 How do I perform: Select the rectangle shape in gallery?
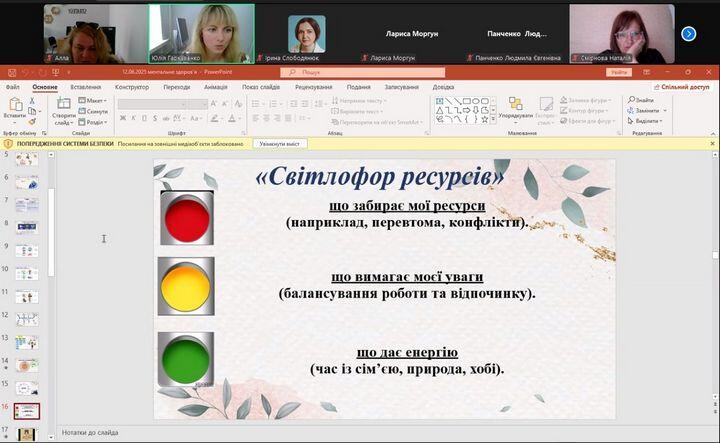coord(467,101)
